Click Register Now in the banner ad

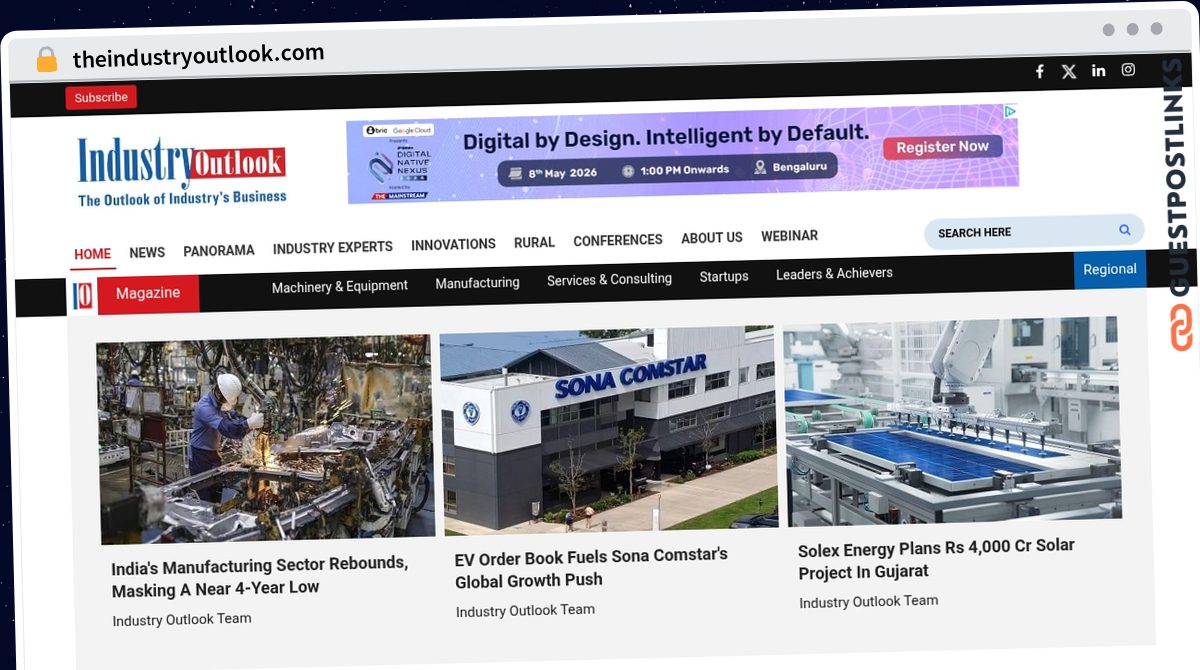[942, 147]
